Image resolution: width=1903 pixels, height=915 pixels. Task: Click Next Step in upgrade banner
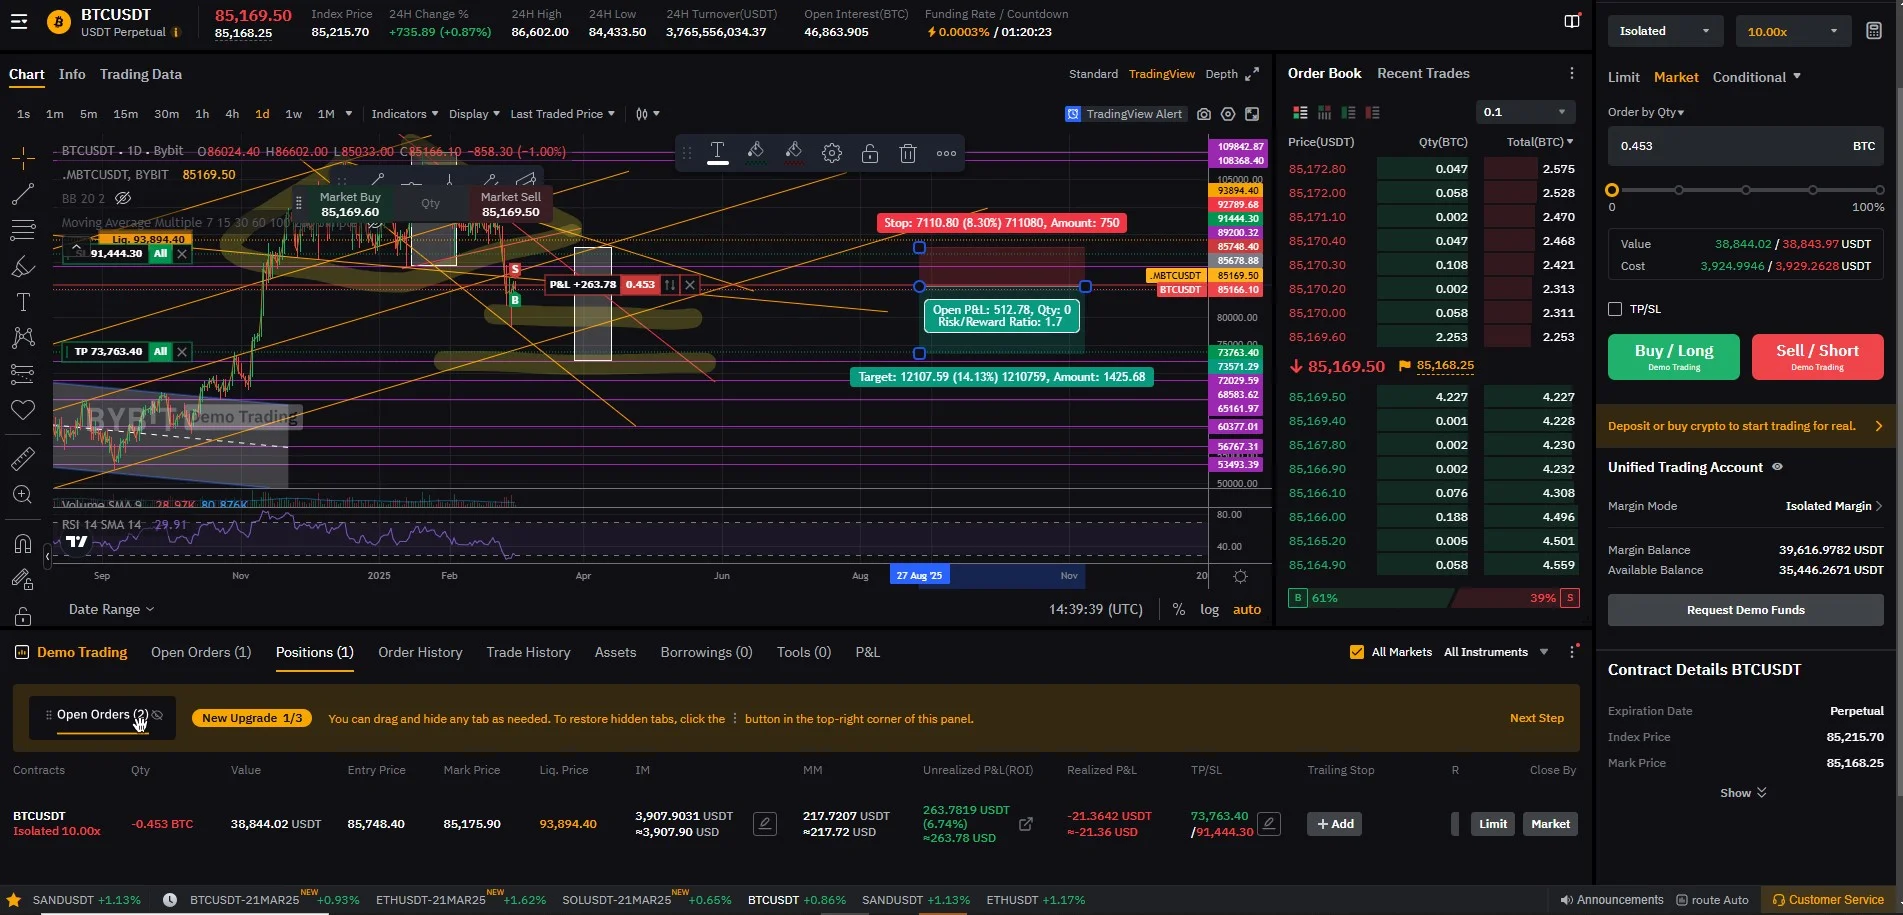[x=1537, y=718]
